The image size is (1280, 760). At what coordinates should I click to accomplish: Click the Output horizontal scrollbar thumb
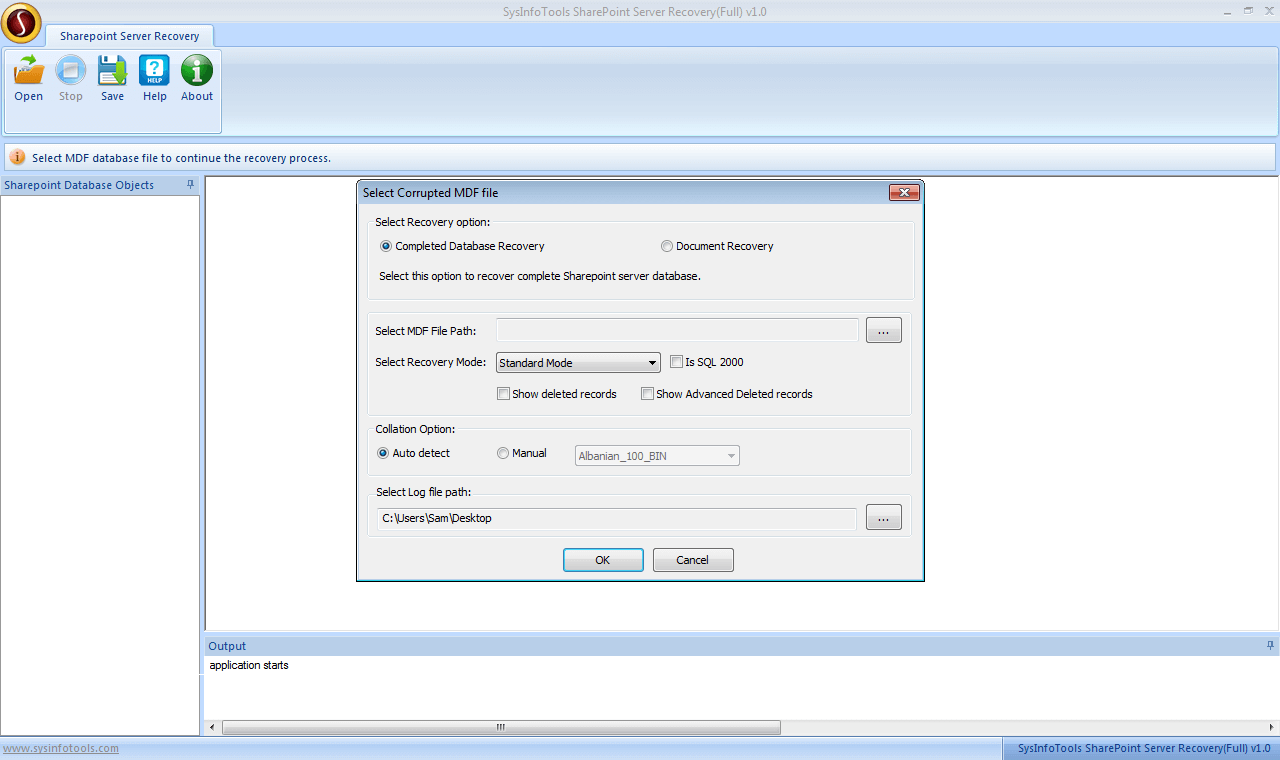click(500, 727)
